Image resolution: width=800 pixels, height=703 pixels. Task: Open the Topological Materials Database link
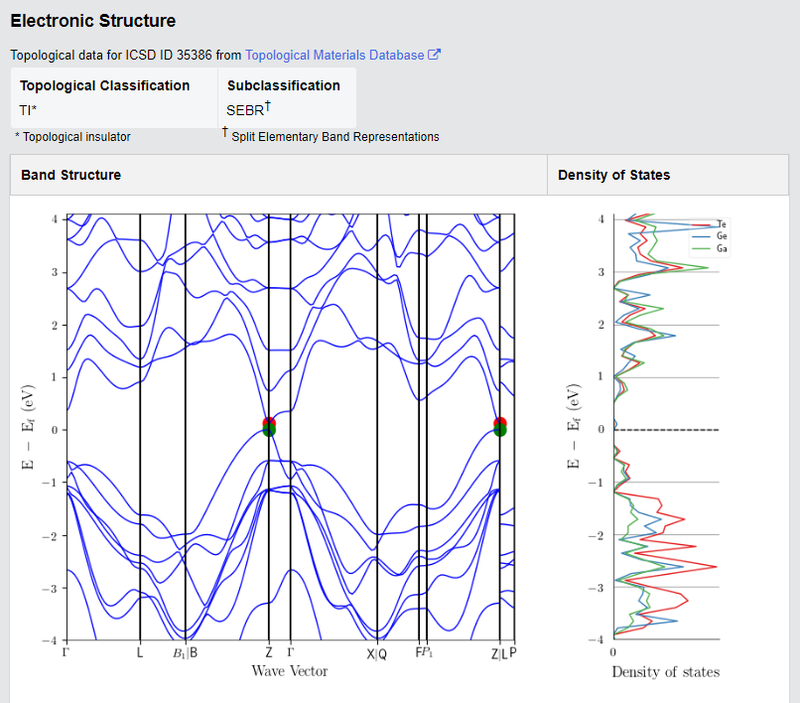[x=334, y=55]
